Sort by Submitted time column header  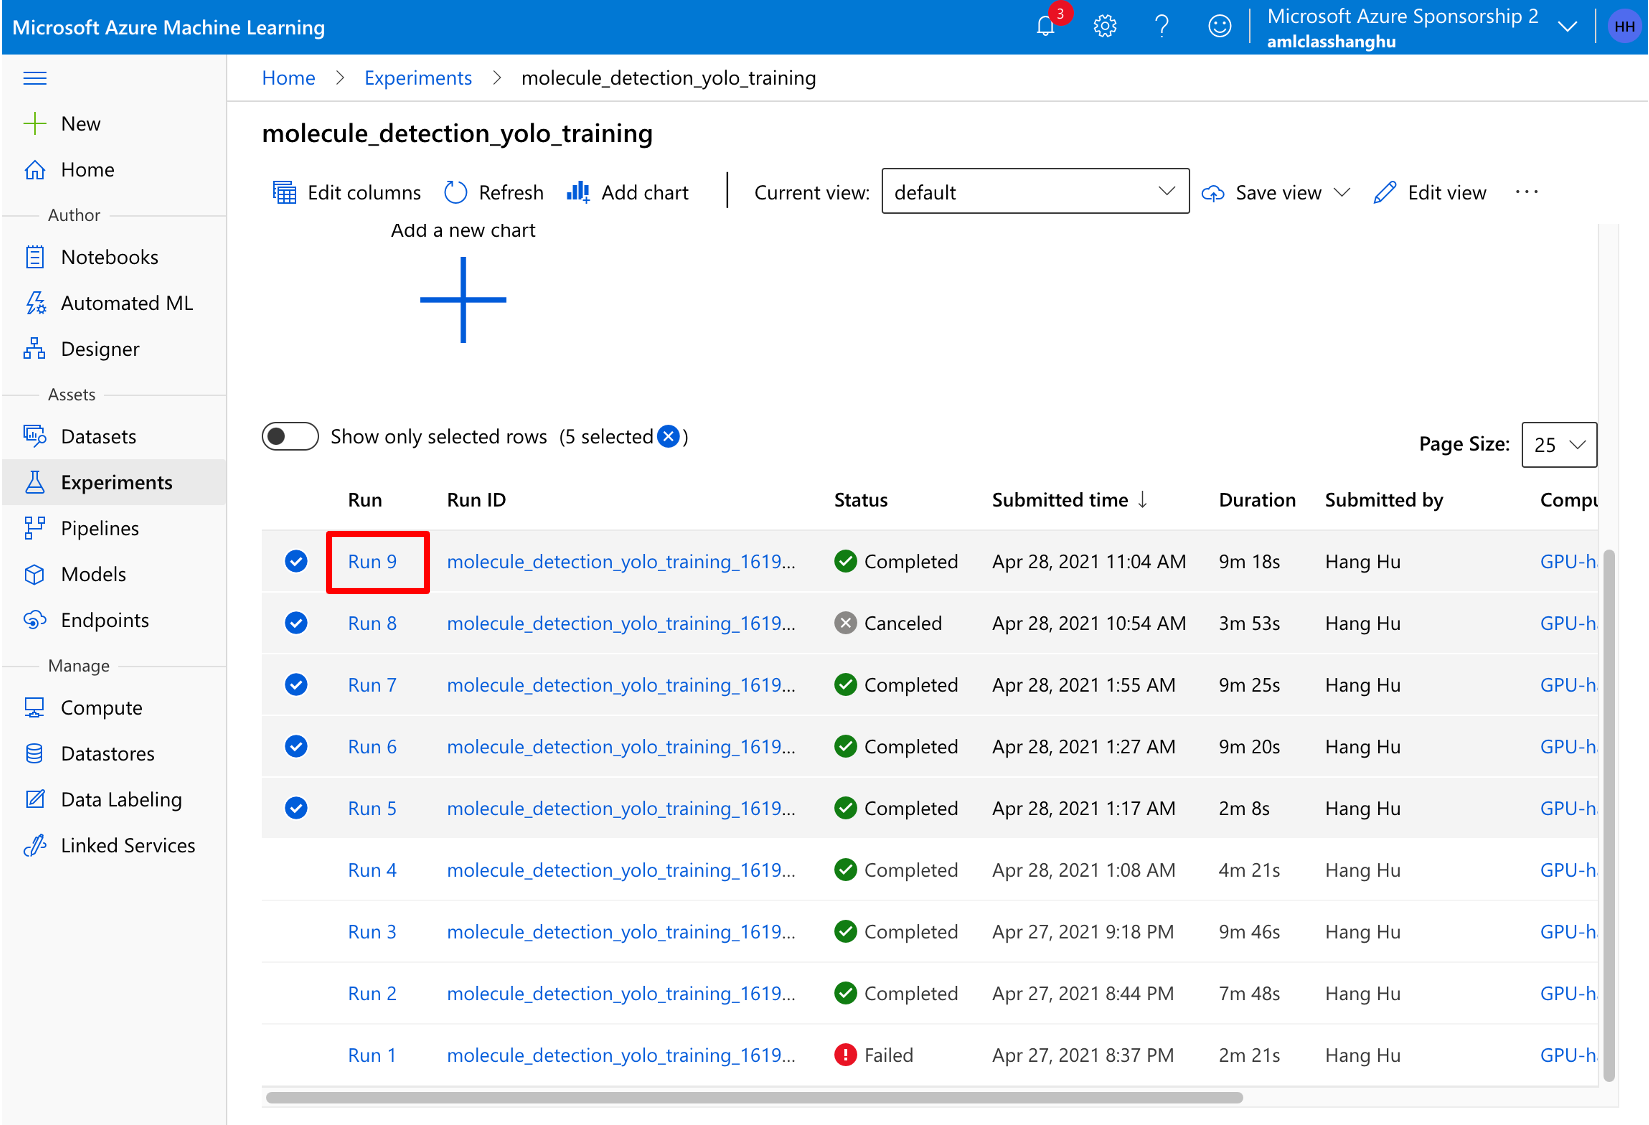click(x=1069, y=500)
